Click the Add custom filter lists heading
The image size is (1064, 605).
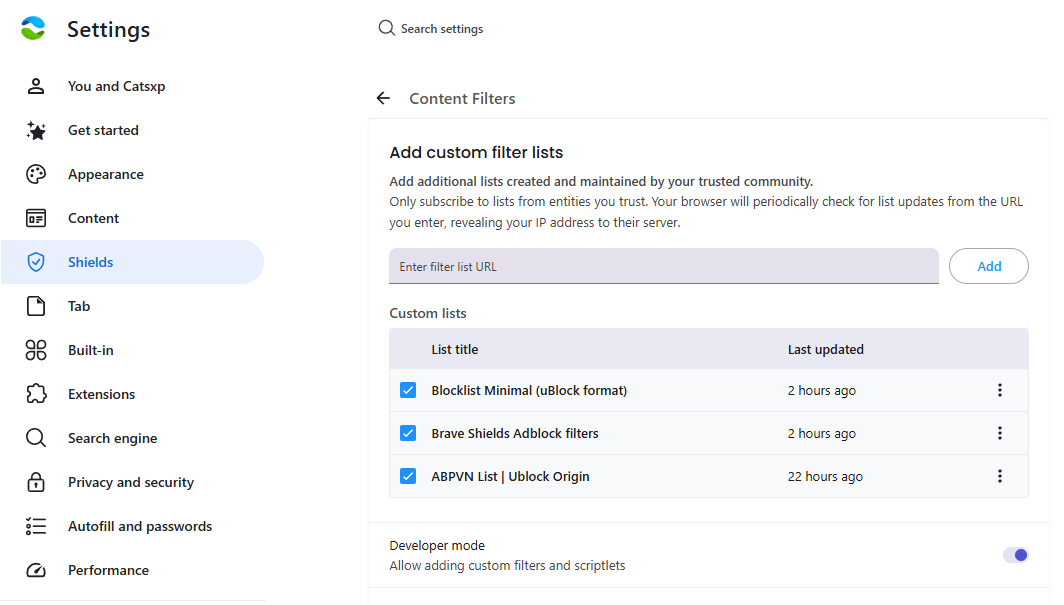[476, 152]
